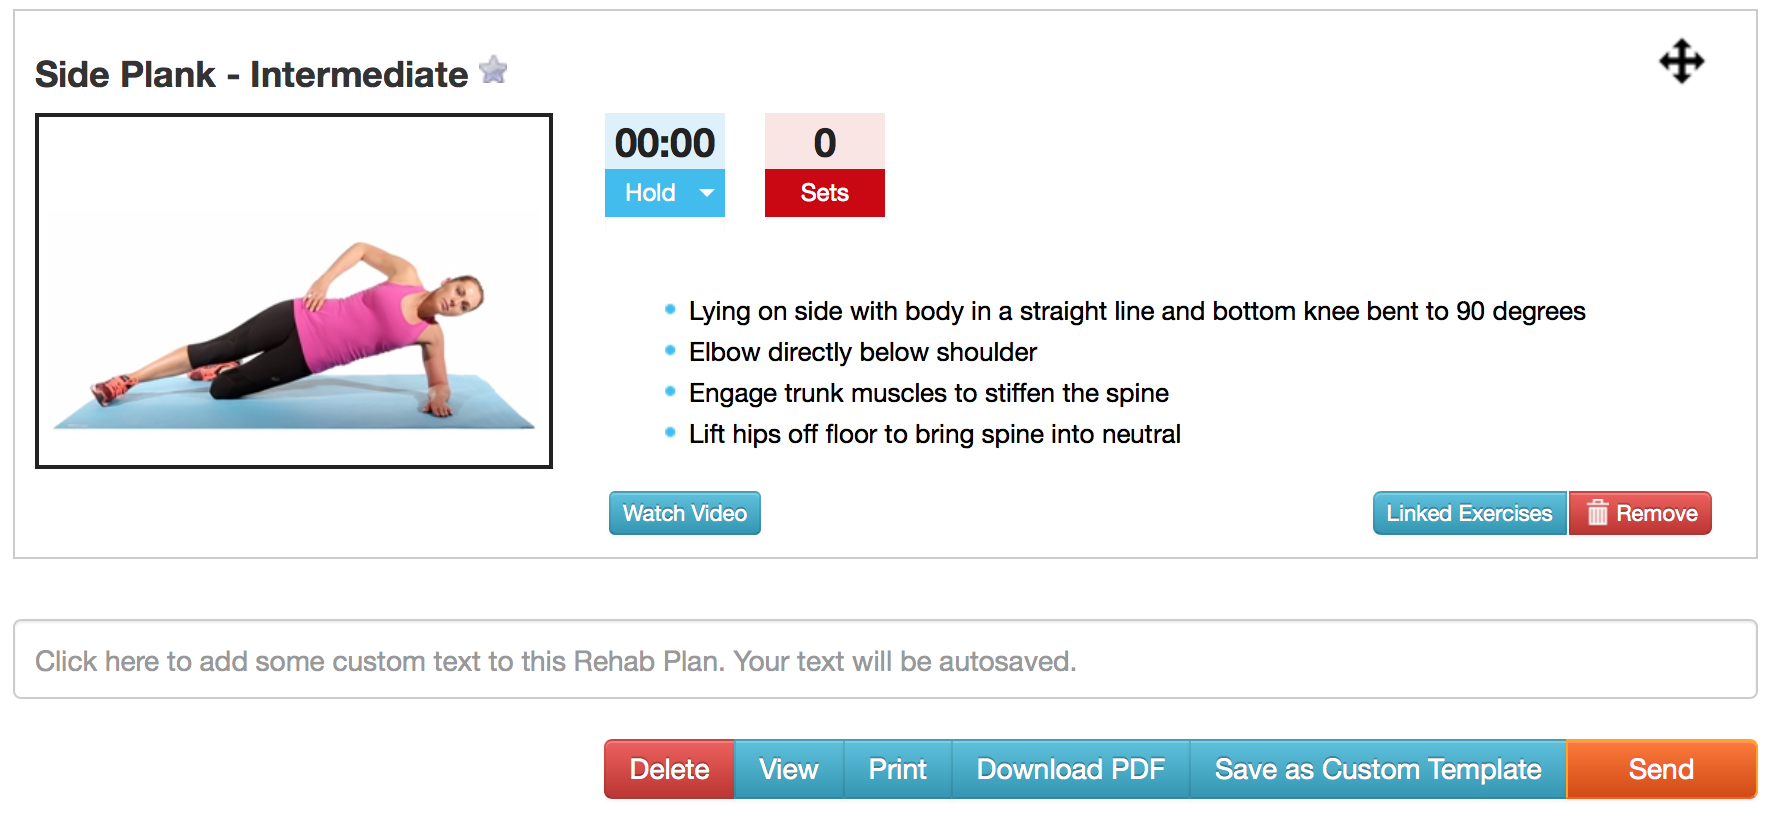Viewport: 1772px width, 824px height.
Task: Click the 00:00 hold time value
Action: tap(664, 143)
